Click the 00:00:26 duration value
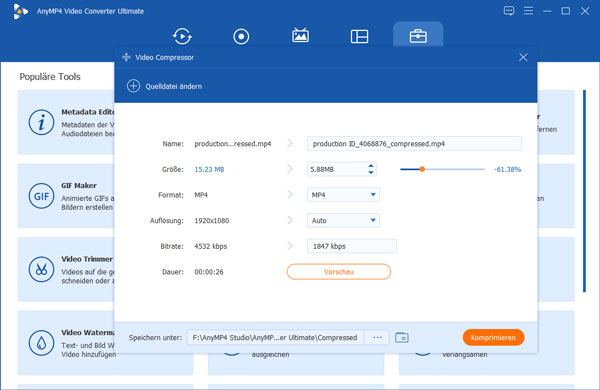 pyautogui.click(x=209, y=272)
